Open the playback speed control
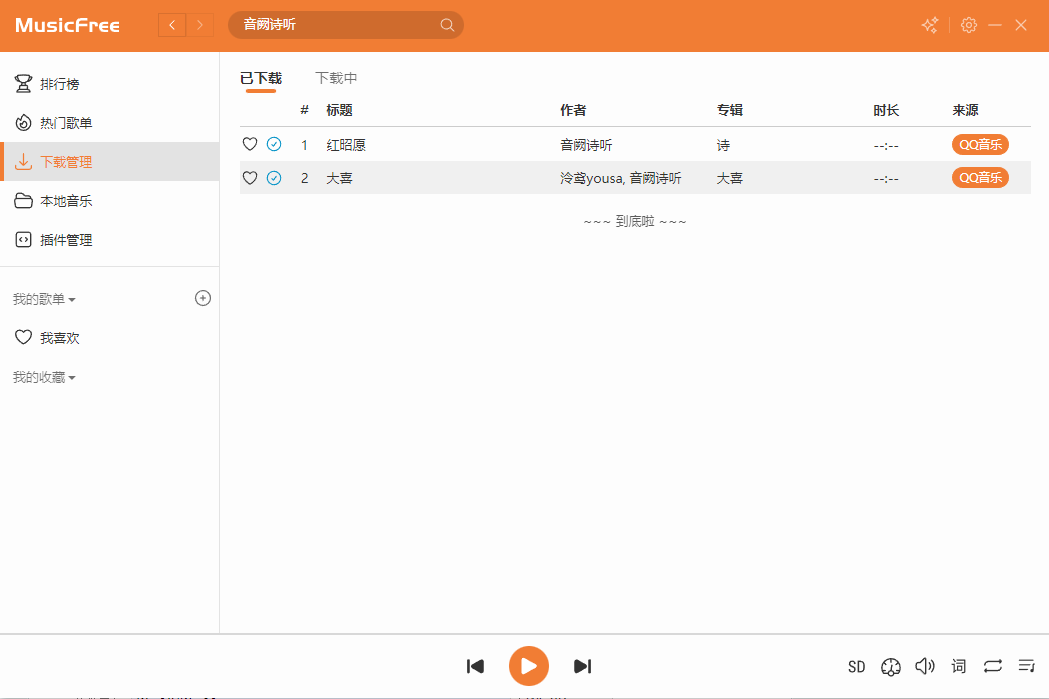1049x699 pixels. 890,666
